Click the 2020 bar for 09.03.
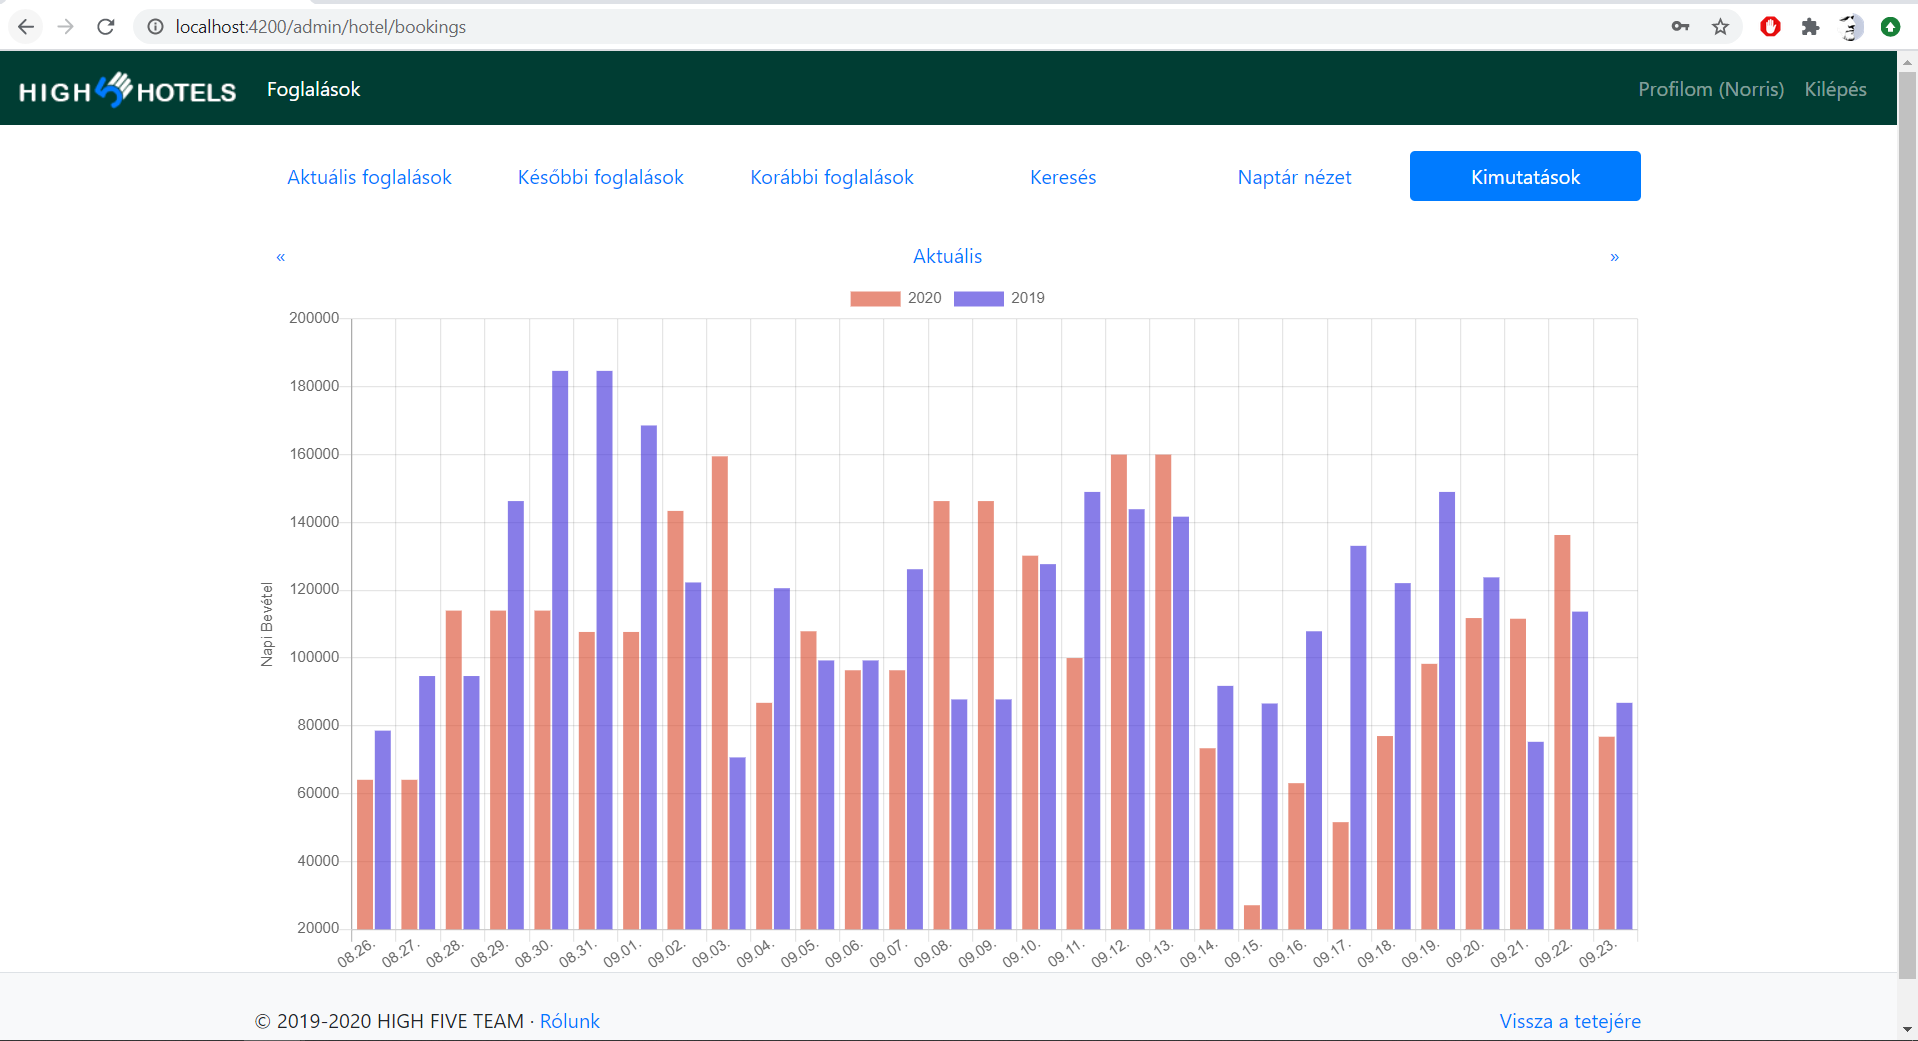 (x=719, y=692)
